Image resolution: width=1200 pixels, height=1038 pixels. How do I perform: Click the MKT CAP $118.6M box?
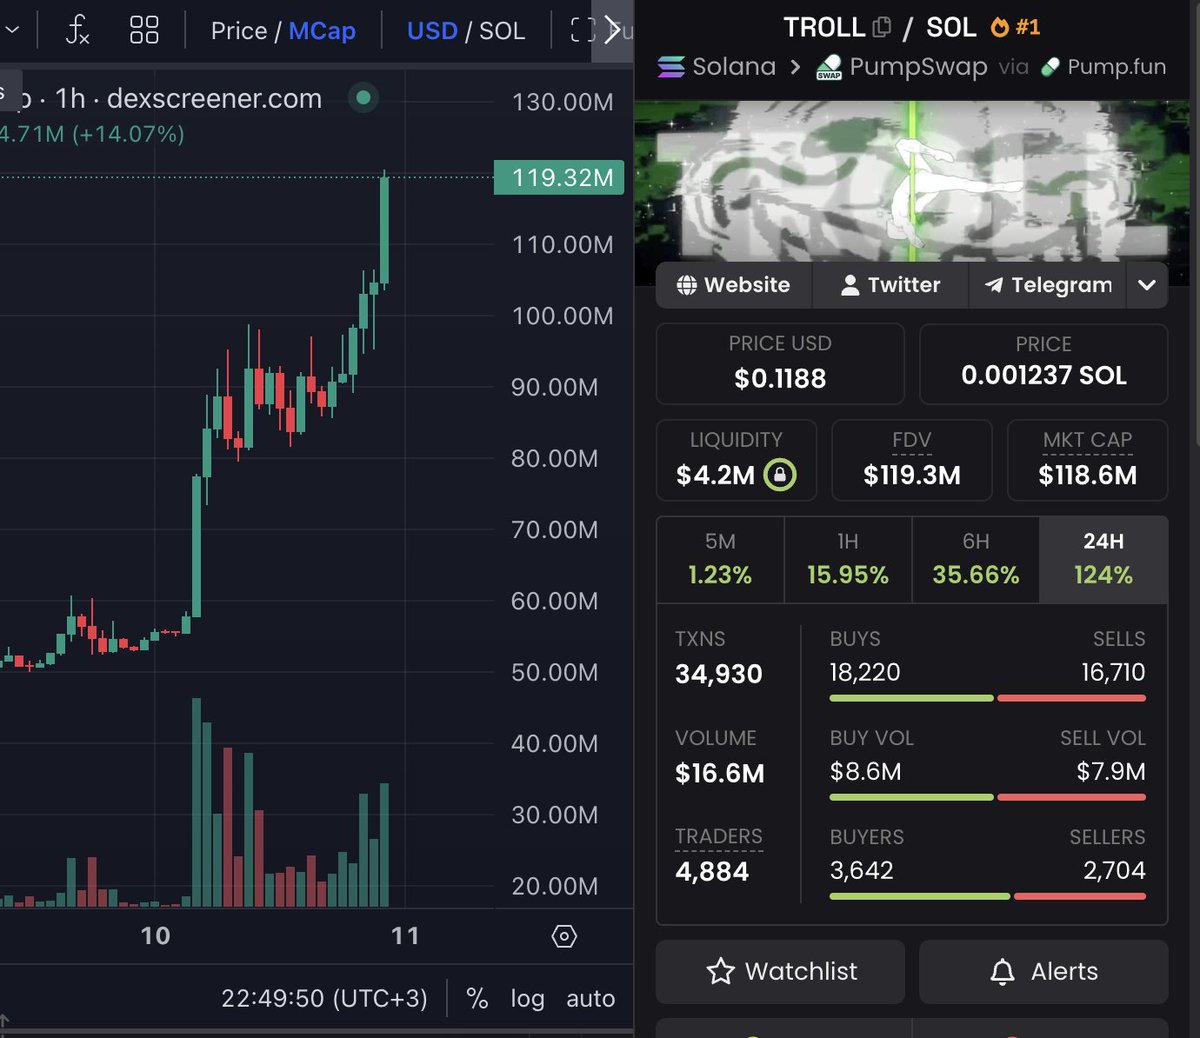click(x=1087, y=460)
